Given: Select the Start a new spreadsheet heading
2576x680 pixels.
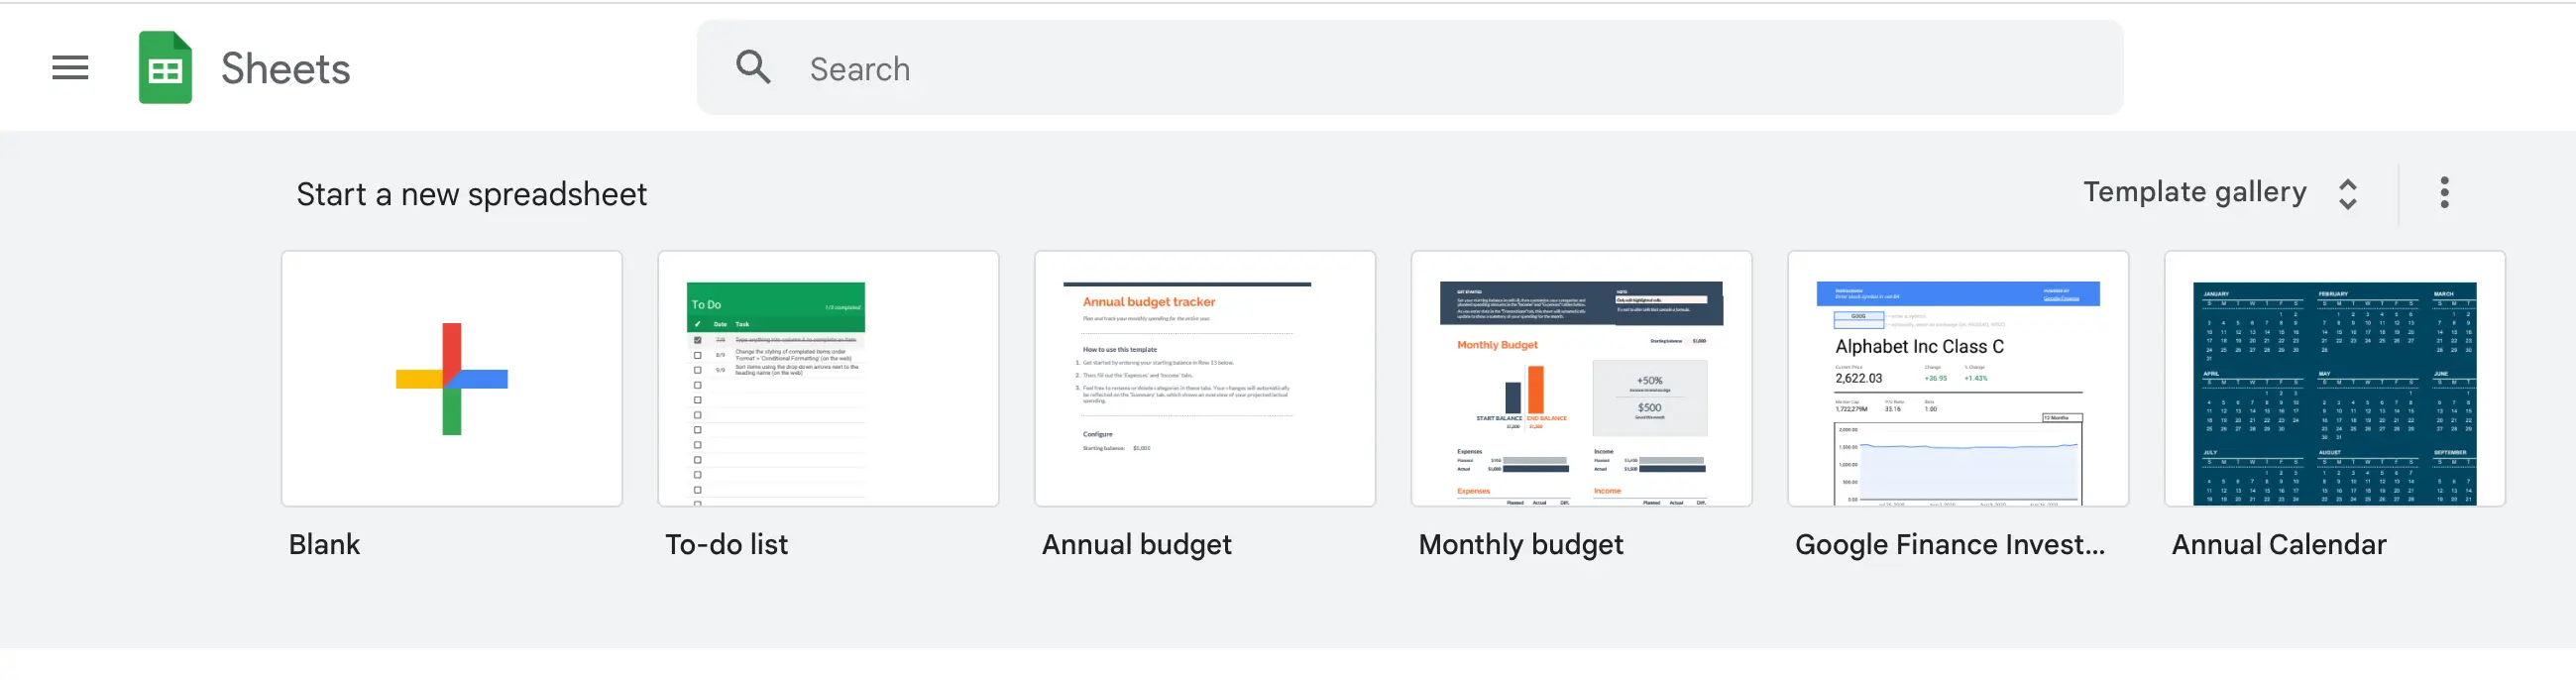Looking at the screenshot, I should point(471,193).
